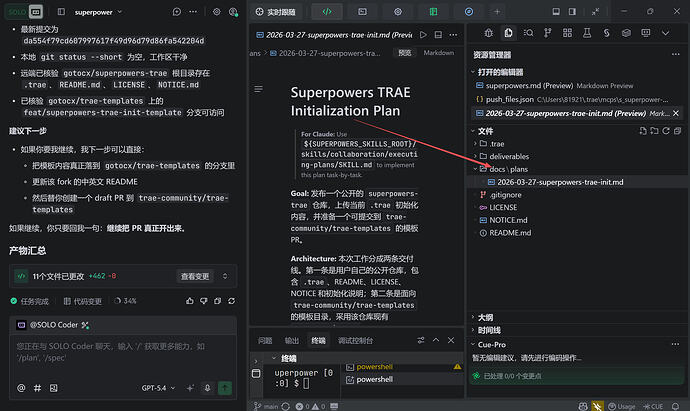The height and width of the screenshot is (411, 690).
Task: Collapse all folders in explorer
Action: [x=677, y=131]
